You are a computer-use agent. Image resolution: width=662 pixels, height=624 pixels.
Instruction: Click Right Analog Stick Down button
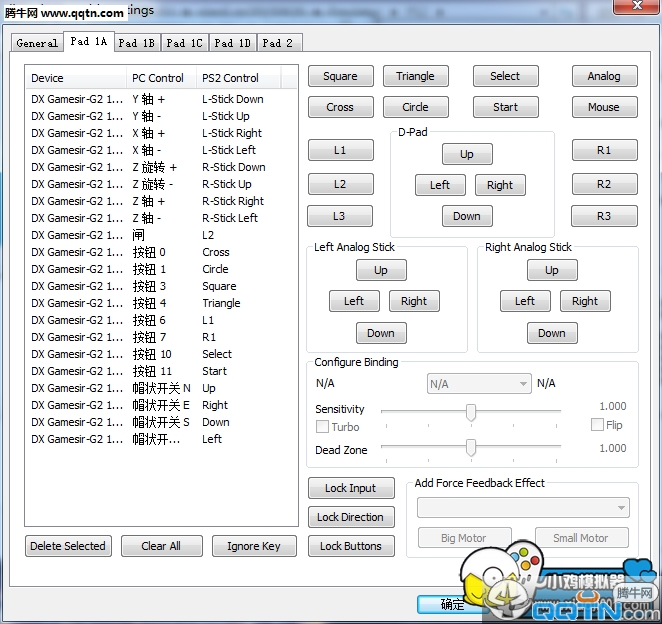pos(552,333)
